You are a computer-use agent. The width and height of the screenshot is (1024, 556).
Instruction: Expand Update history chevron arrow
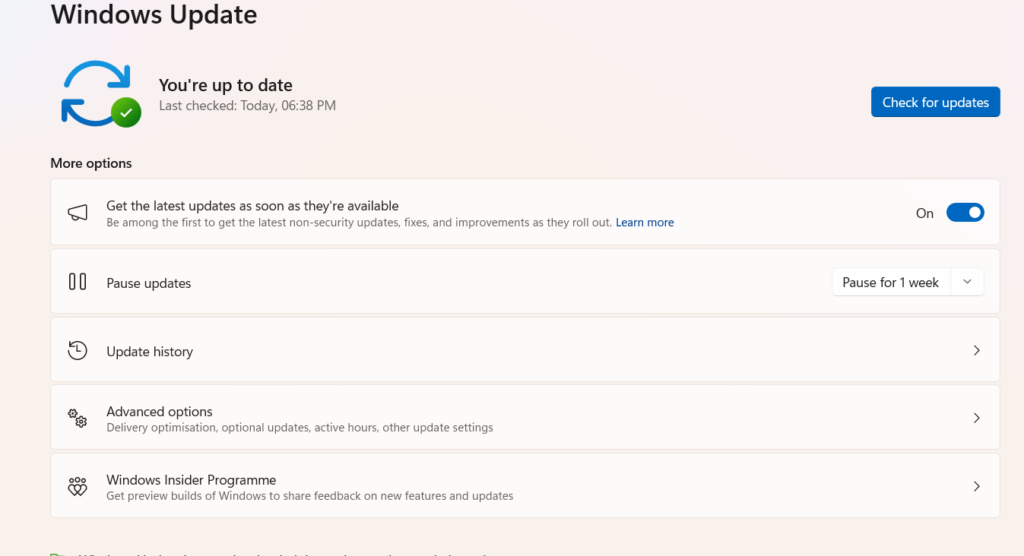[x=976, y=351]
